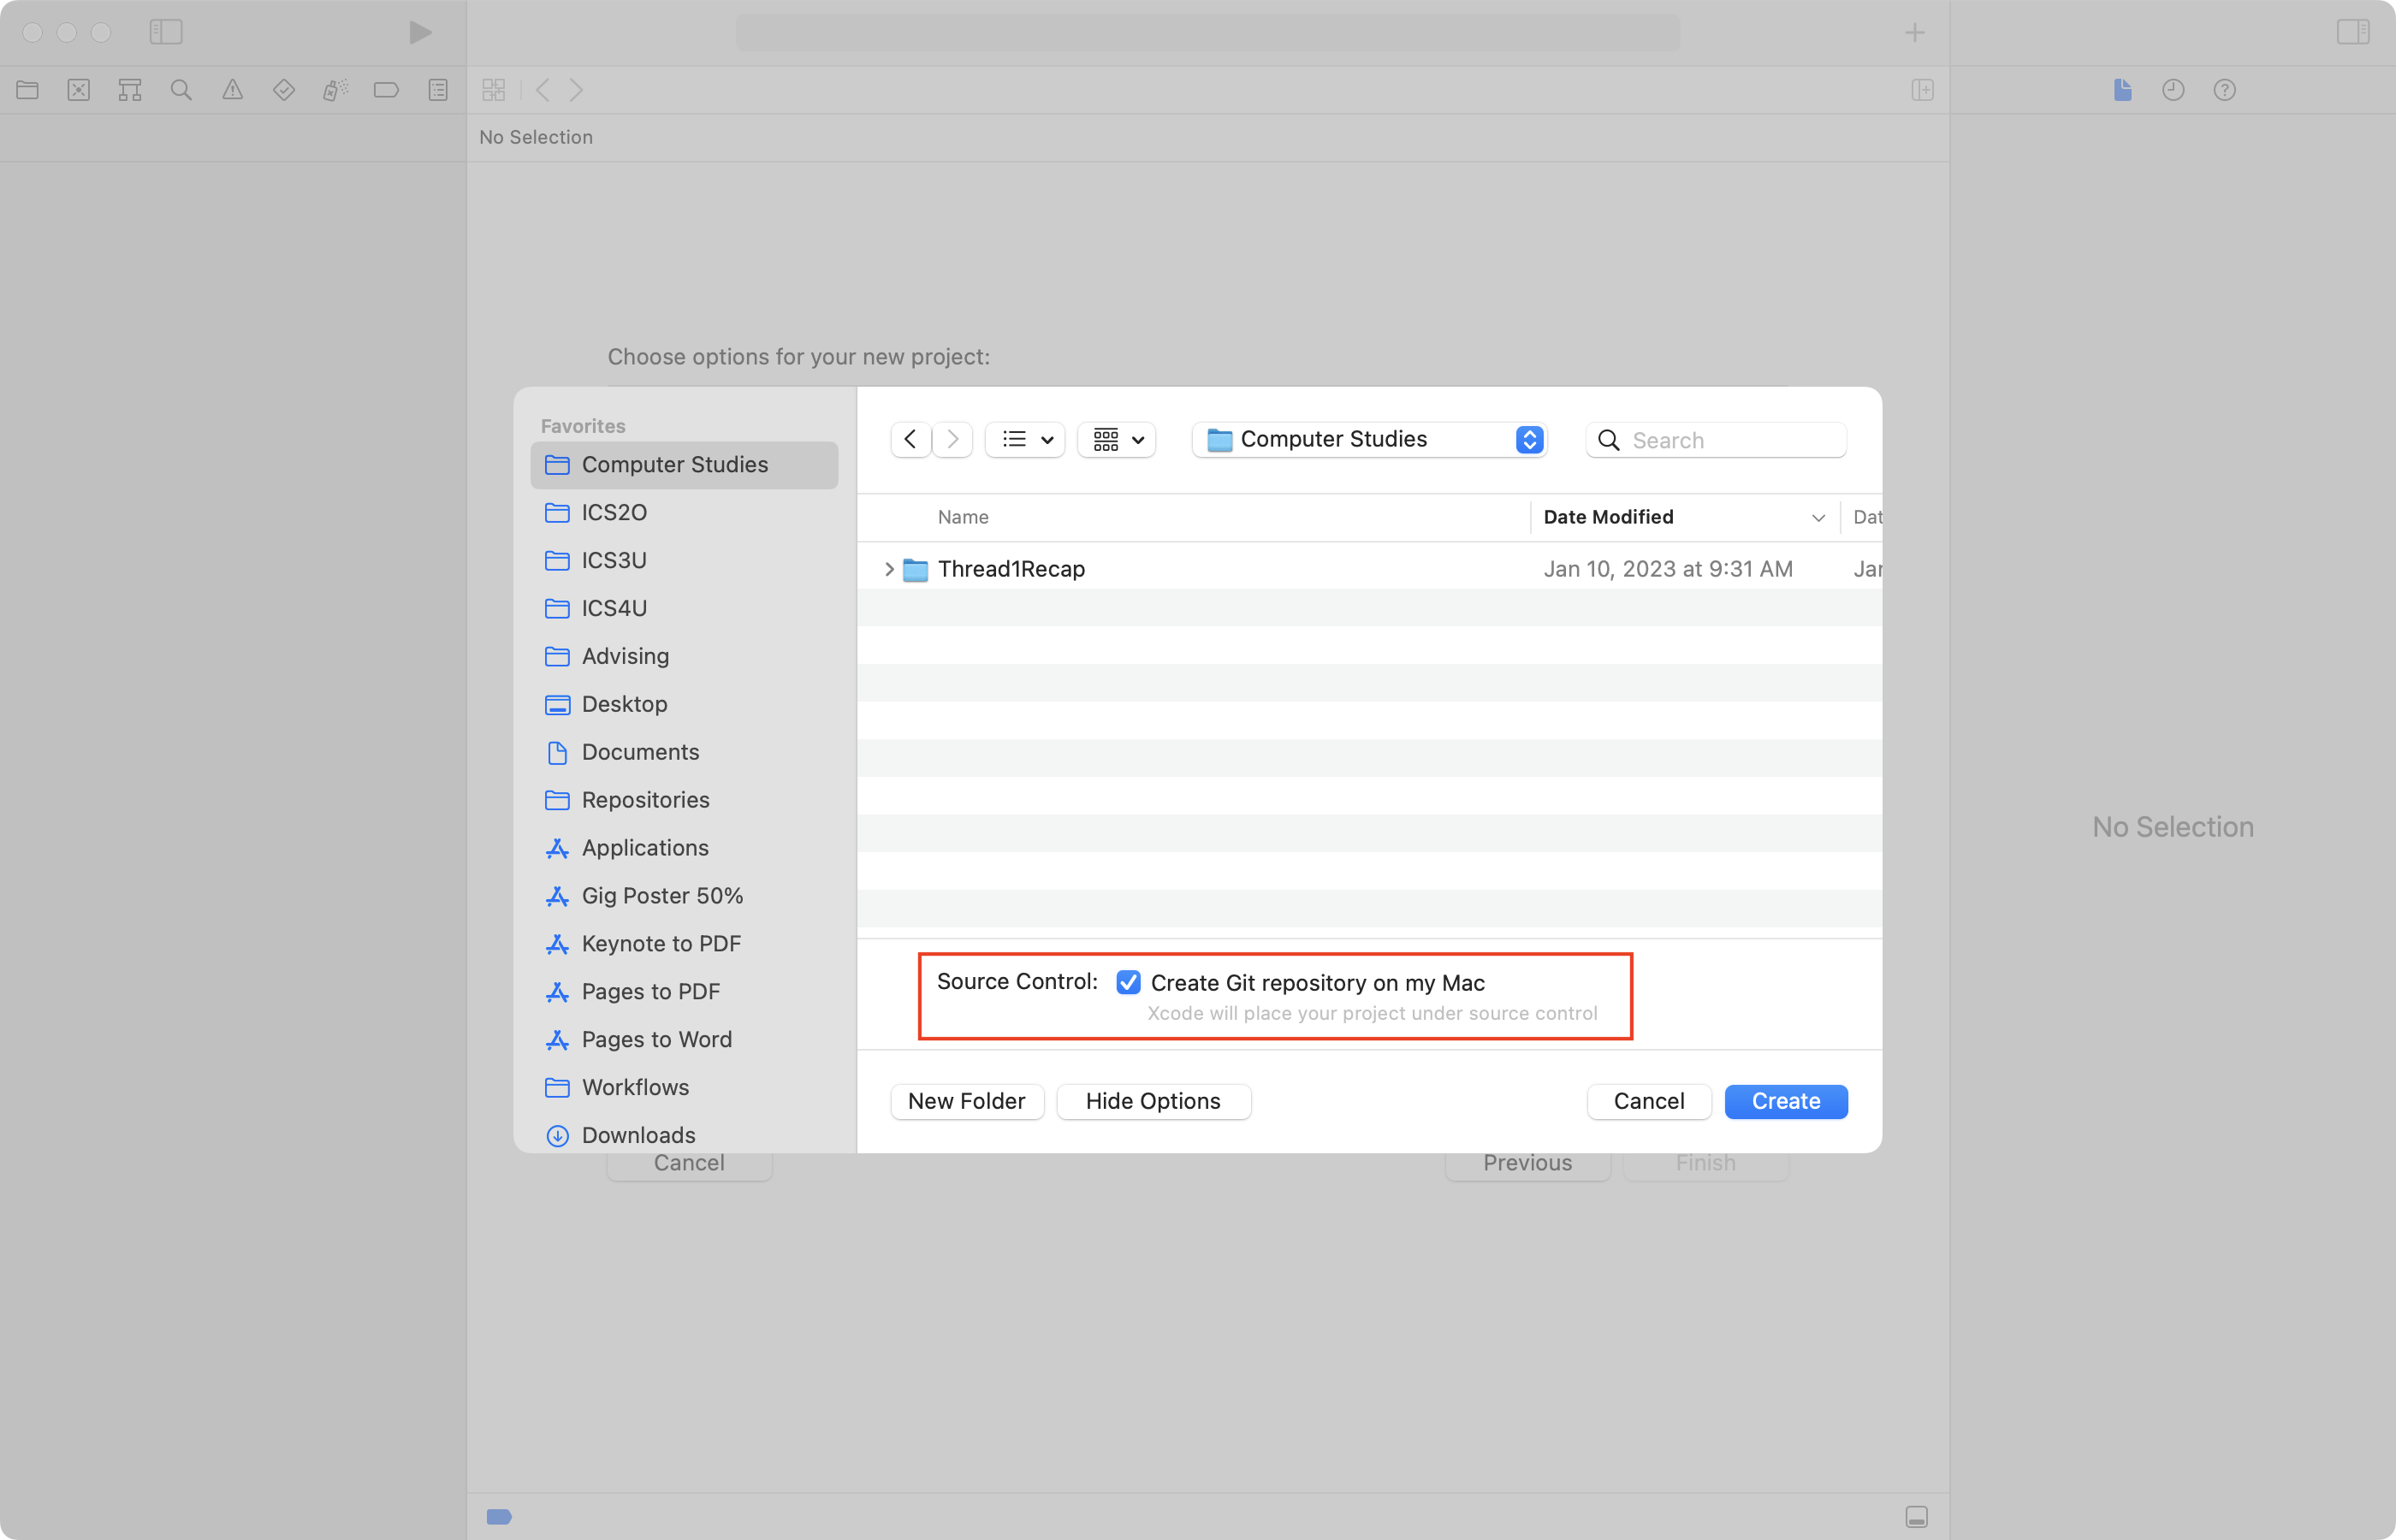Open the Find navigator magnifier icon

181,90
